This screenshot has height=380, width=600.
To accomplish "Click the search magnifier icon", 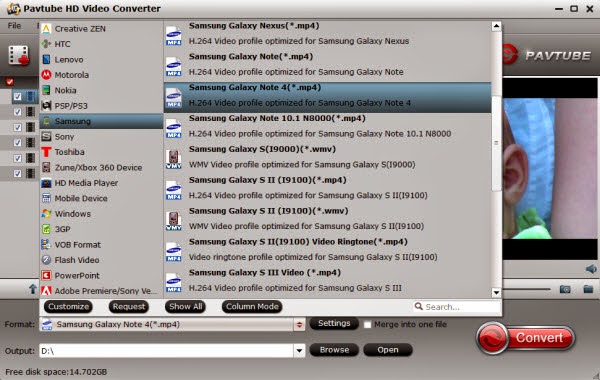I will [419, 307].
